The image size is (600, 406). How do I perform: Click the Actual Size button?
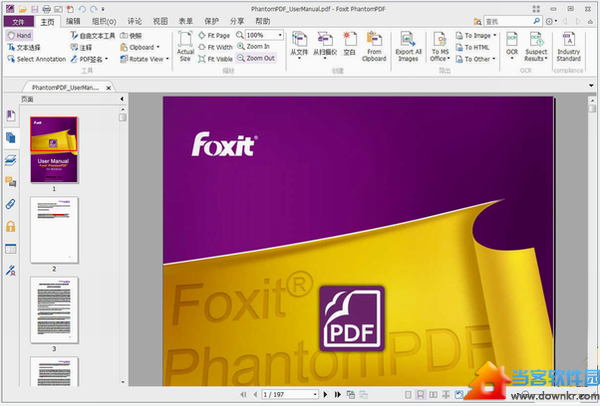pos(185,47)
